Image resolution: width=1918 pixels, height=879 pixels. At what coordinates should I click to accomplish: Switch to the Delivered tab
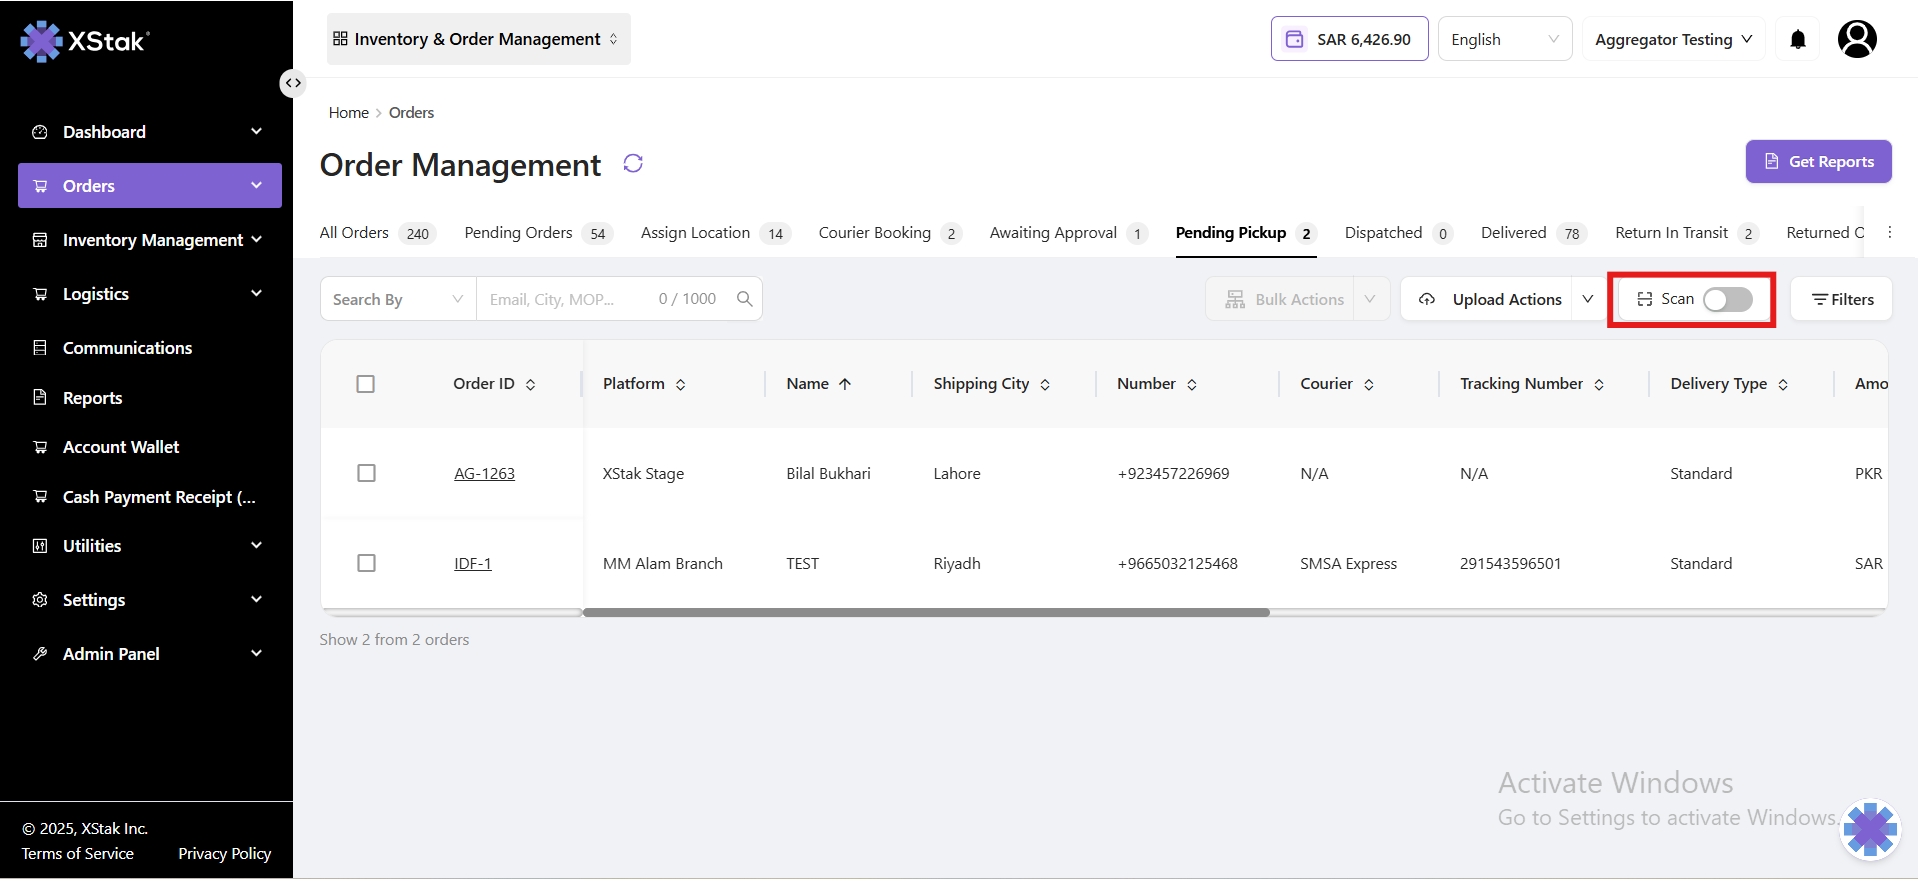(1513, 233)
